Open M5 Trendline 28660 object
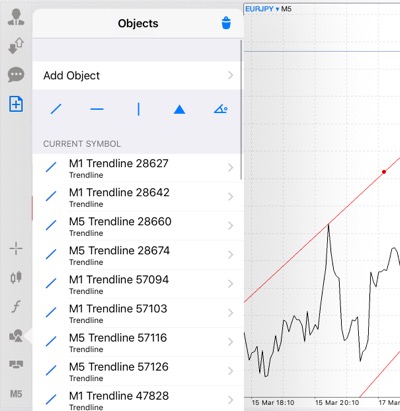This screenshot has width=400, height=411. (138, 226)
